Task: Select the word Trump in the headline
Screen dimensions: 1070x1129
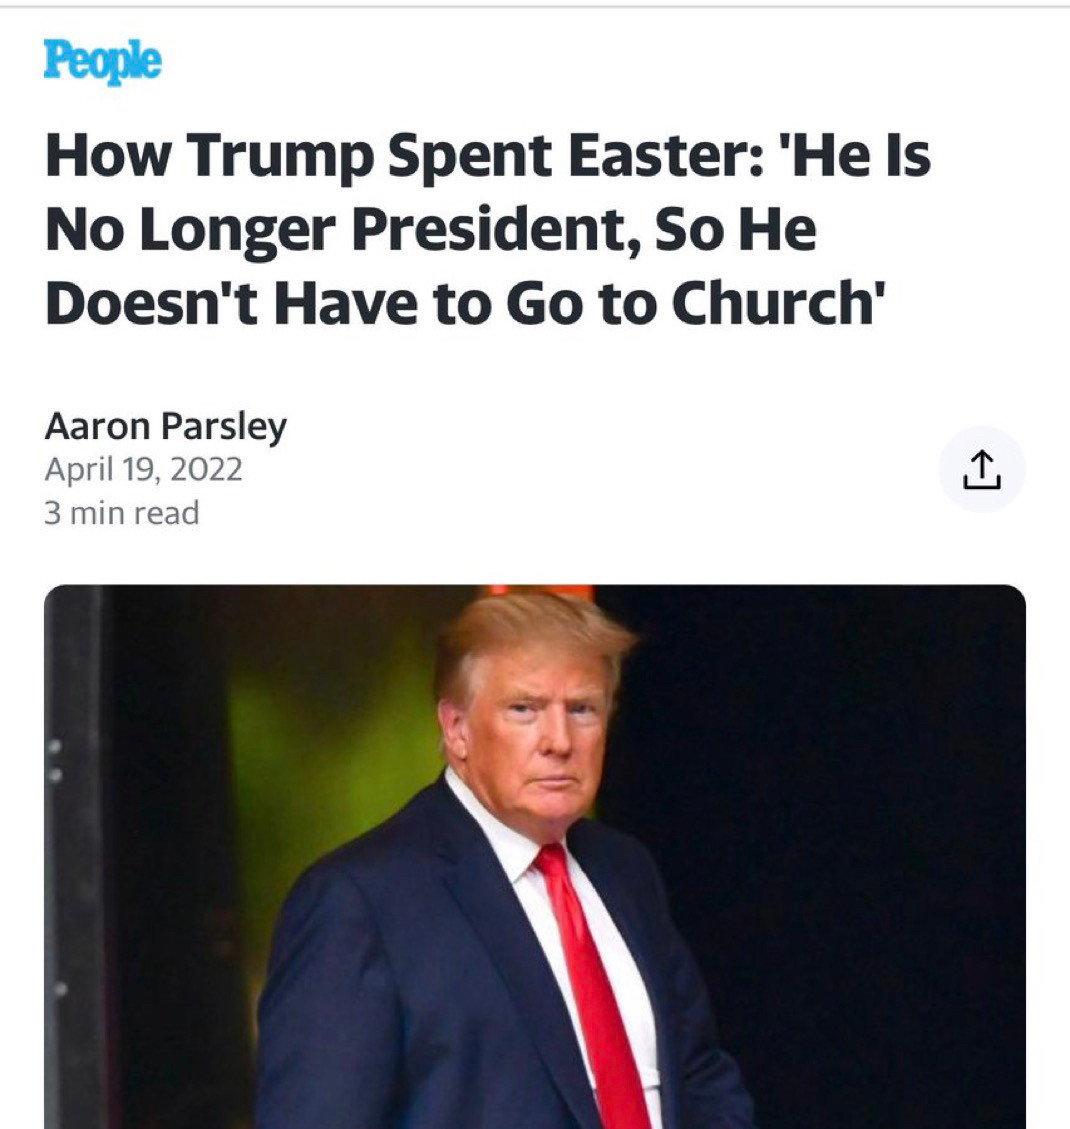Action: (x=282, y=156)
